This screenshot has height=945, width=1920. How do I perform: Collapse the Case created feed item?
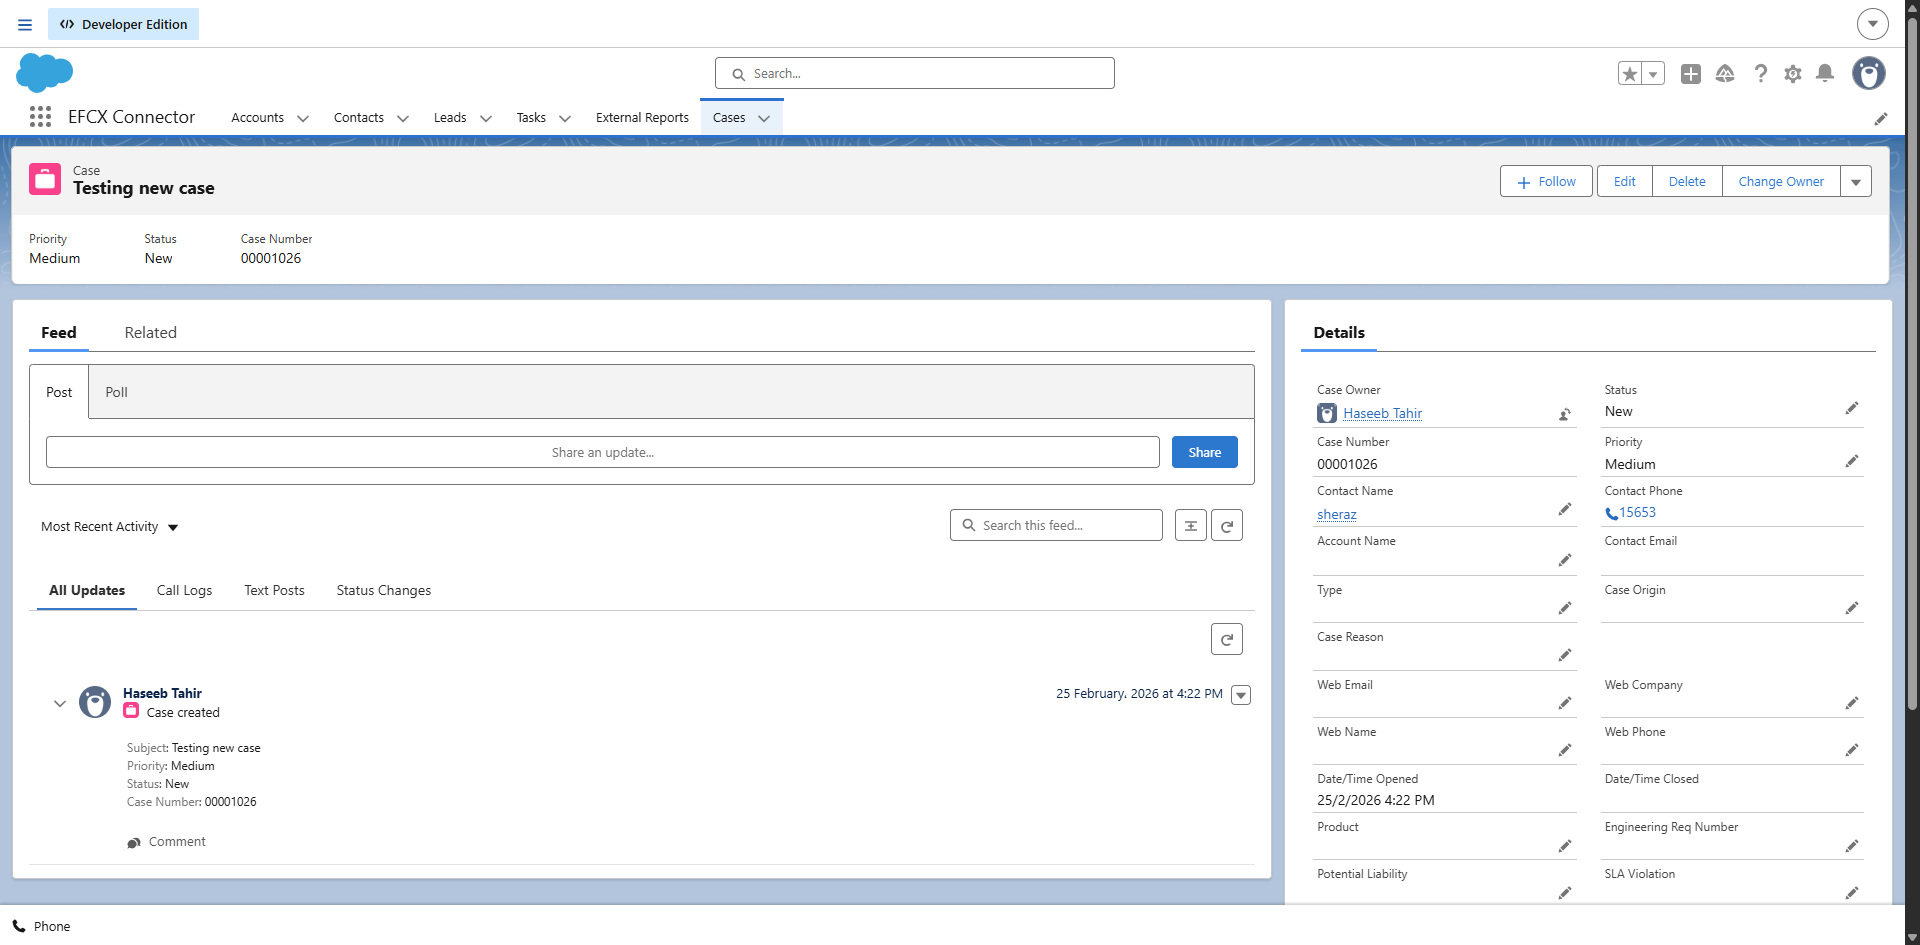click(x=60, y=703)
